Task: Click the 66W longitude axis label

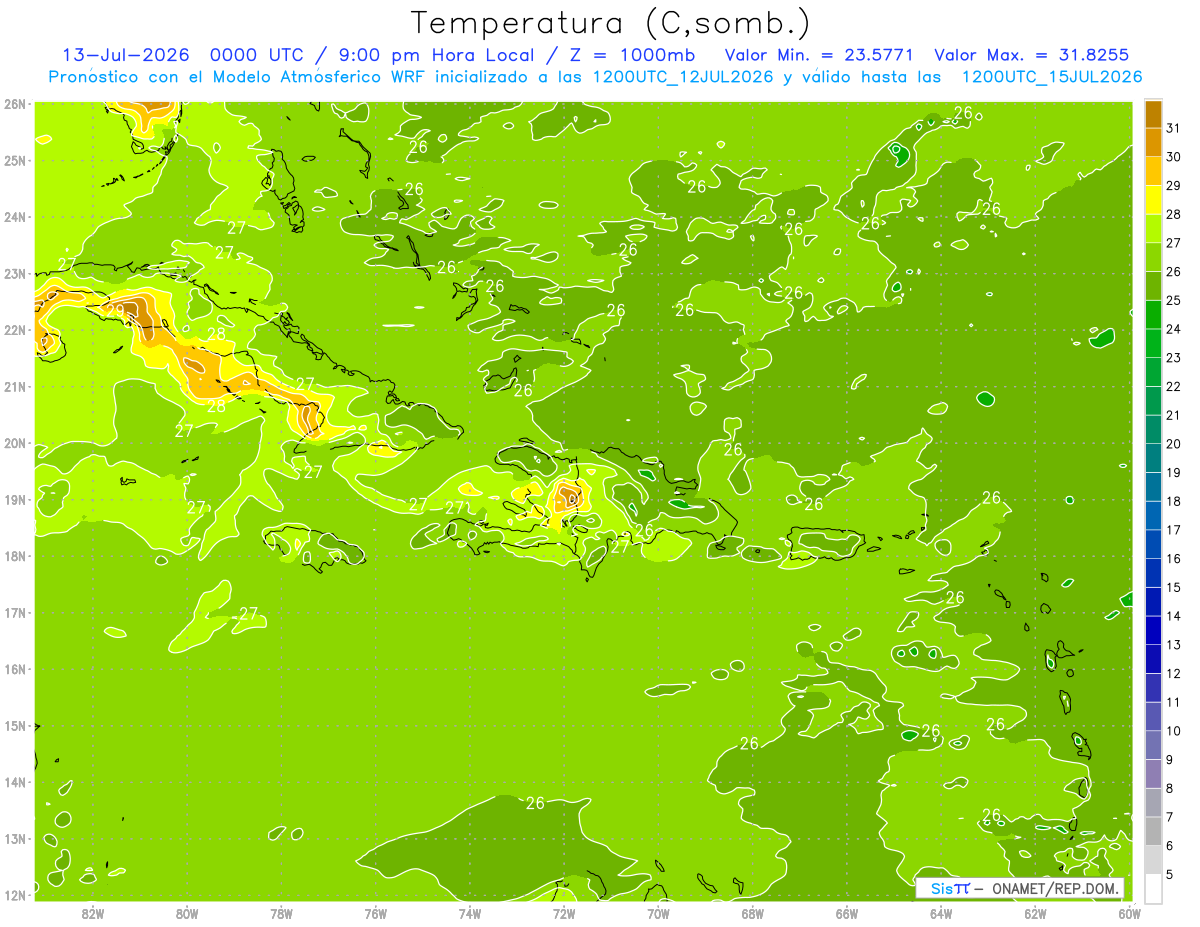Action: [847, 913]
